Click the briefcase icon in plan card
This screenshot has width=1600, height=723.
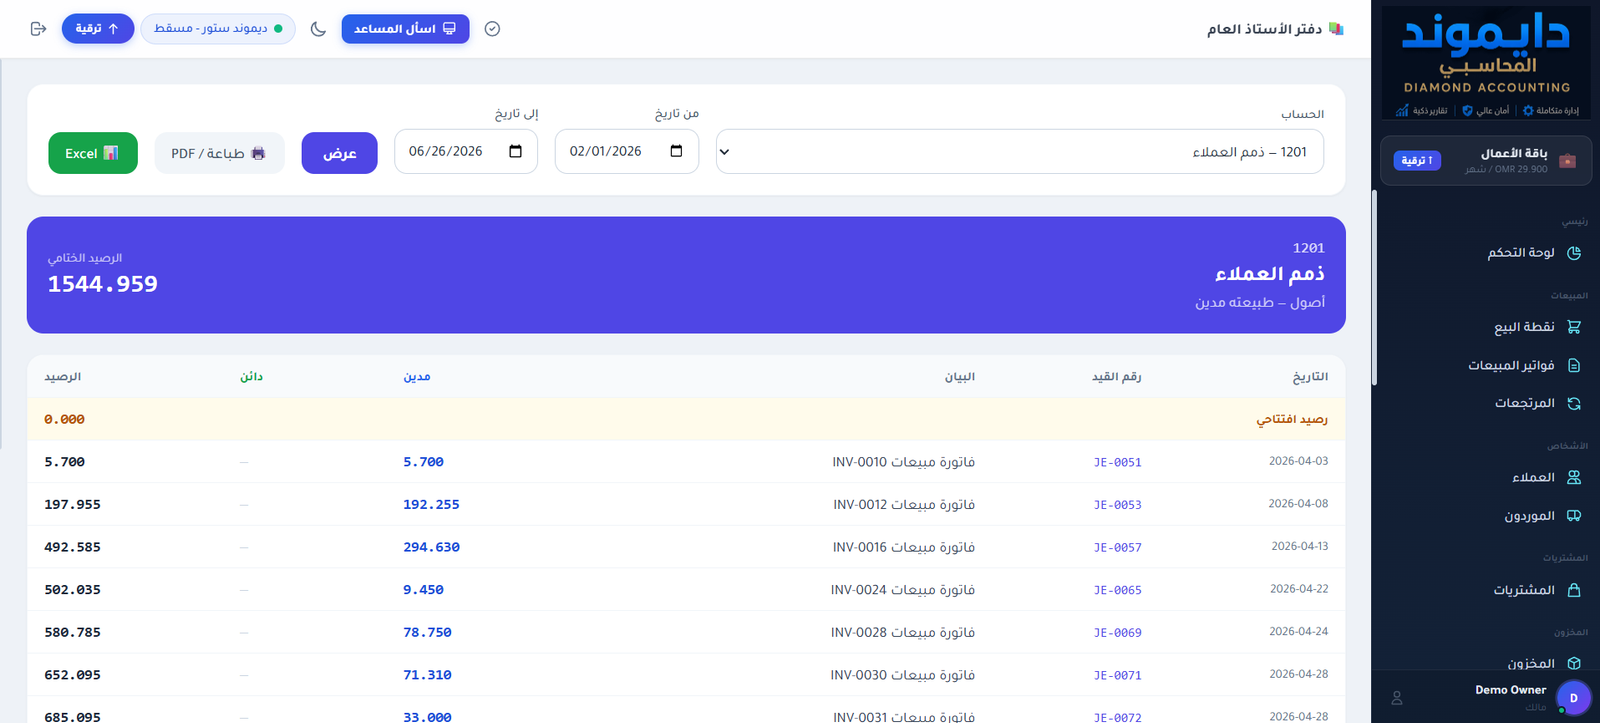[x=1567, y=161]
